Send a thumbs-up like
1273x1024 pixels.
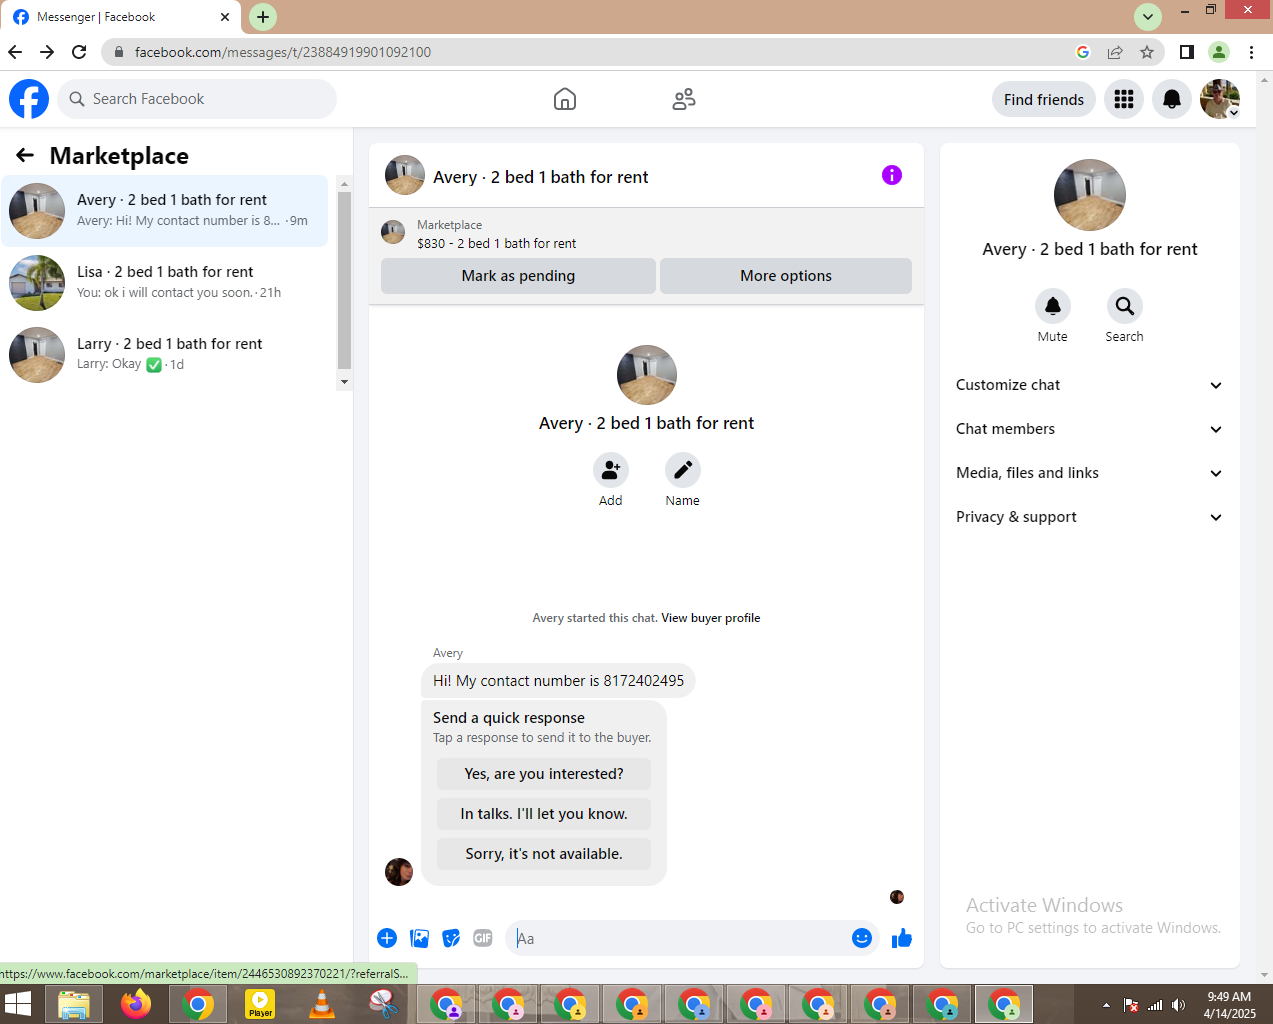coord(902,938)
